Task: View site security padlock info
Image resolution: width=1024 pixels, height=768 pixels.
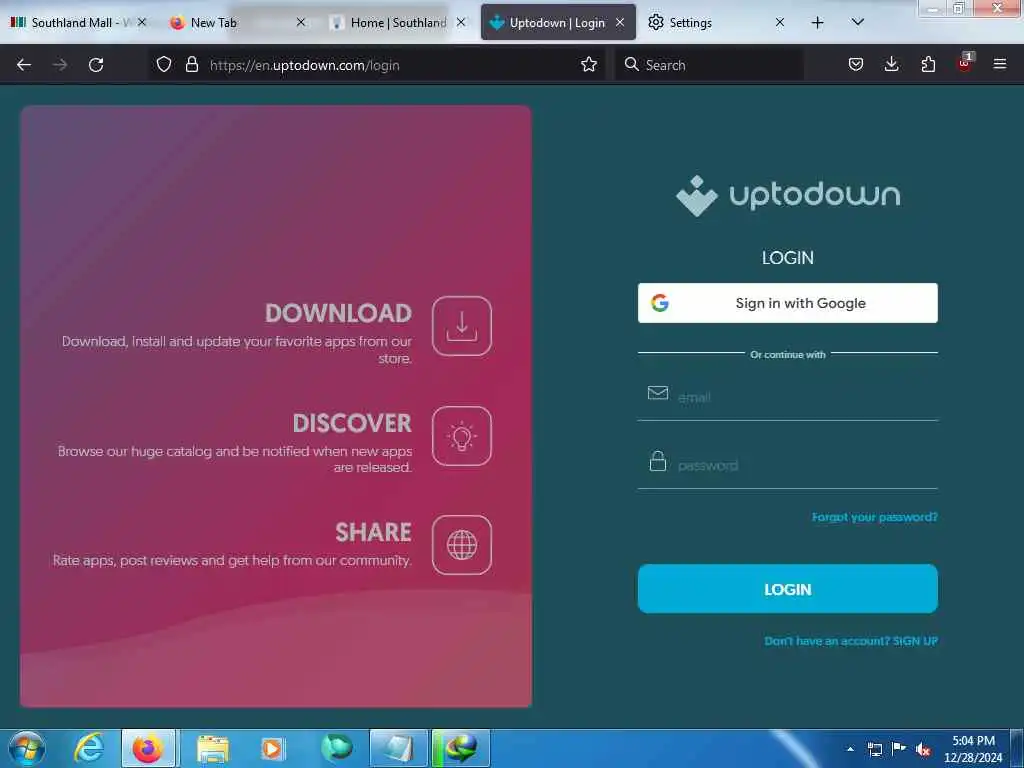Action: click(x=191, y=65)
